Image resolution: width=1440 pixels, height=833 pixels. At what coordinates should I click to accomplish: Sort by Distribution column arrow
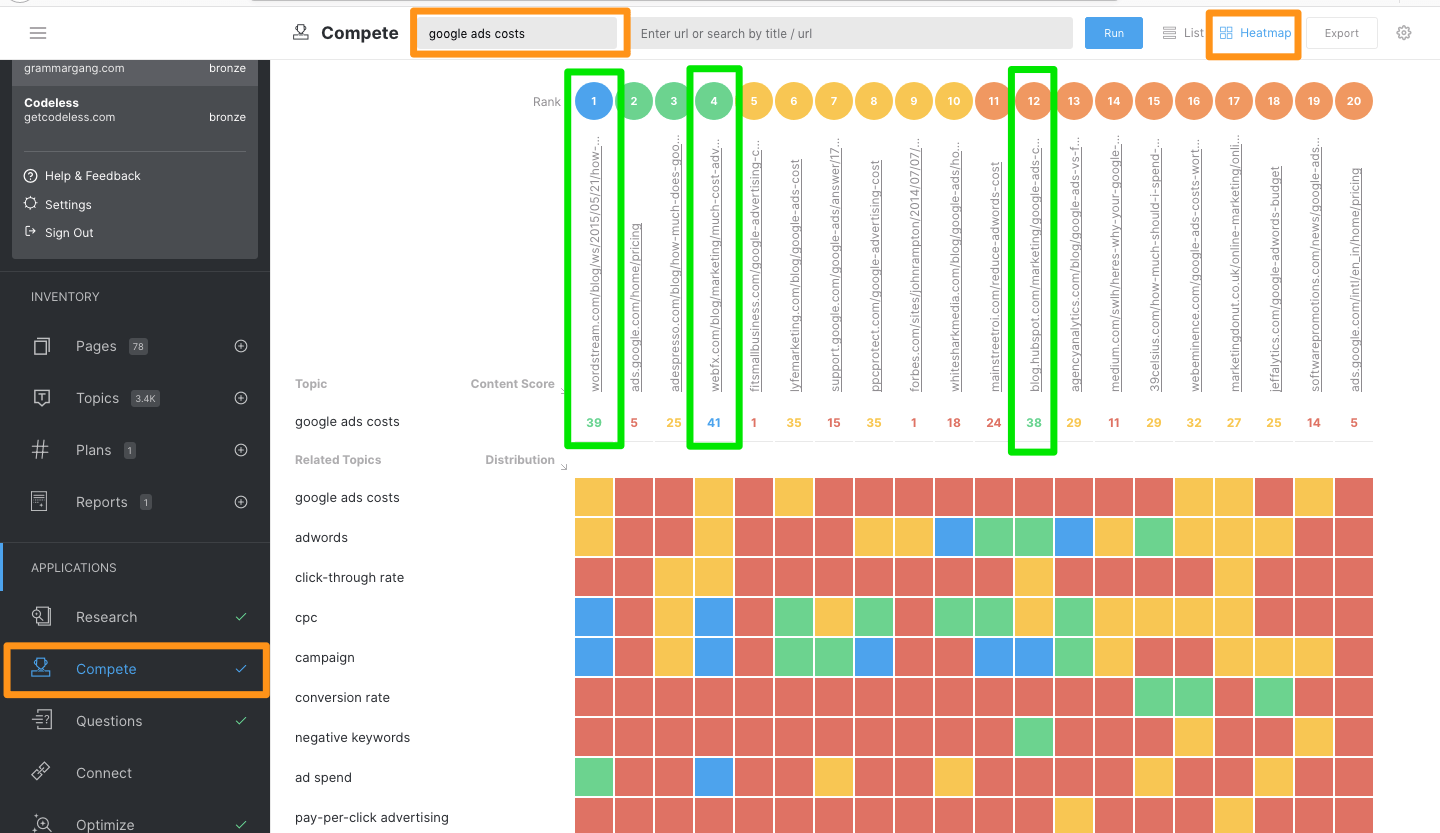[x=563, y=467]
